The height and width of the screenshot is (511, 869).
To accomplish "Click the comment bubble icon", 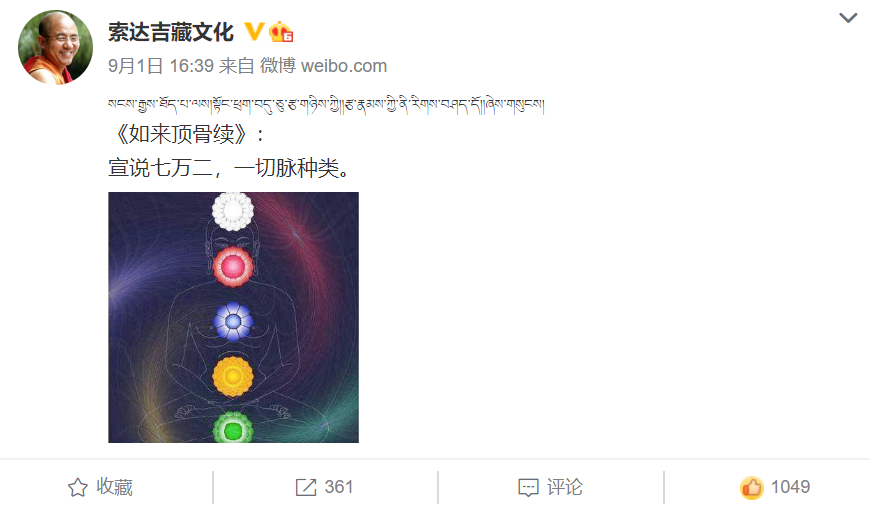I will coord(528,488).
